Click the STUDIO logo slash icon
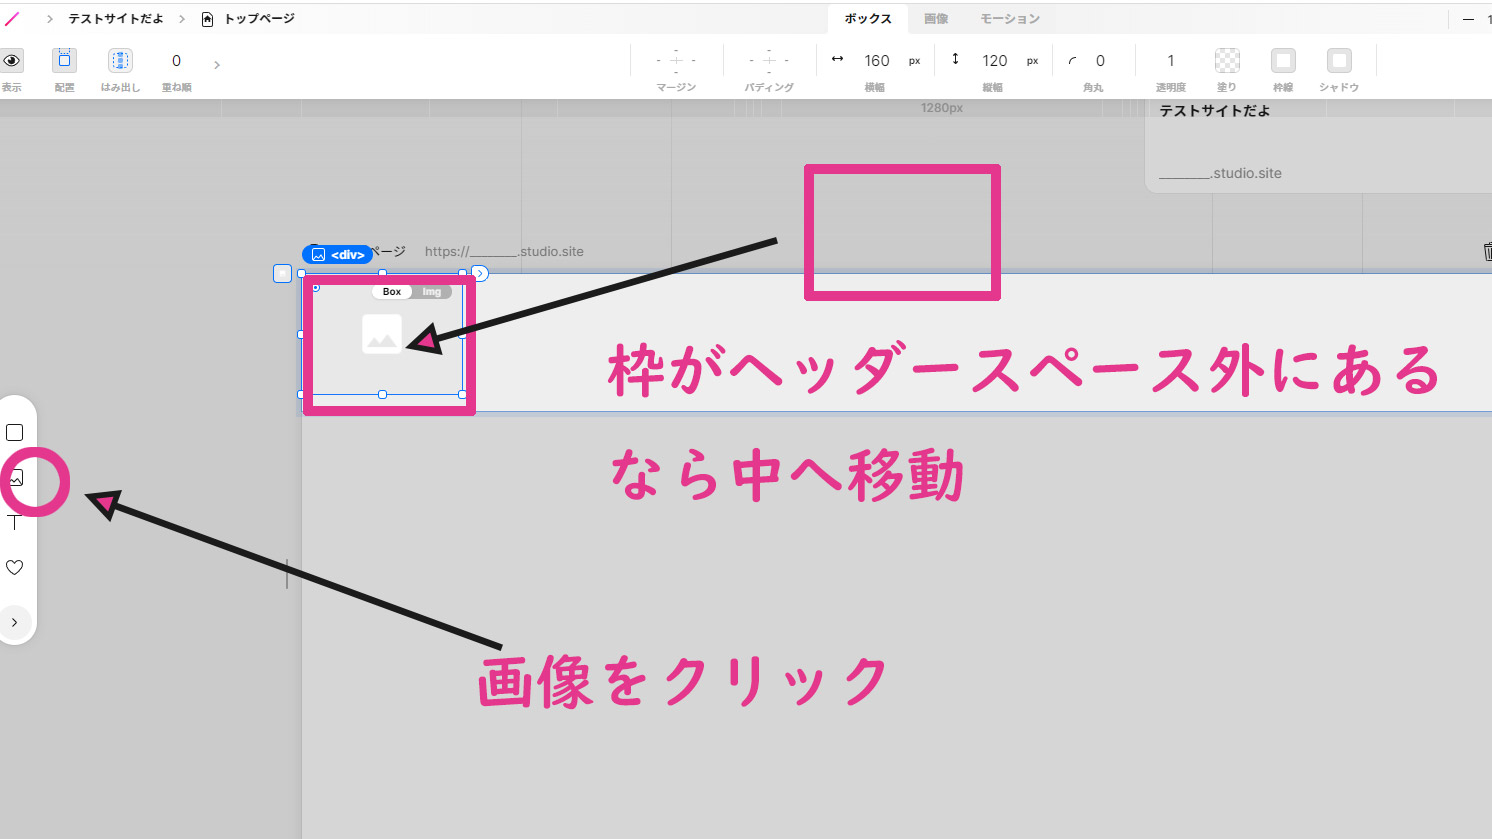This screenshot has height=839, width=1492. click(x=12, y=19)
